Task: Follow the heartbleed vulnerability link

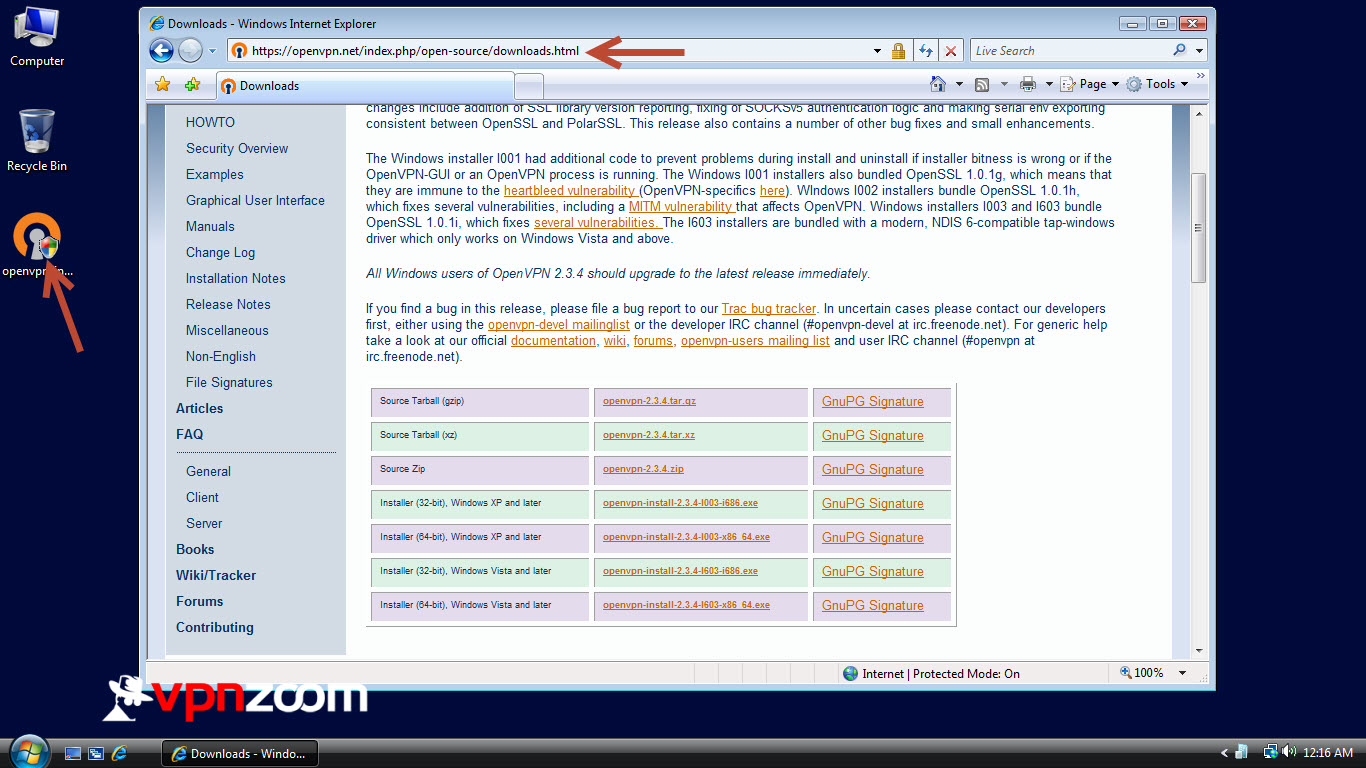Action: point(570,190)
